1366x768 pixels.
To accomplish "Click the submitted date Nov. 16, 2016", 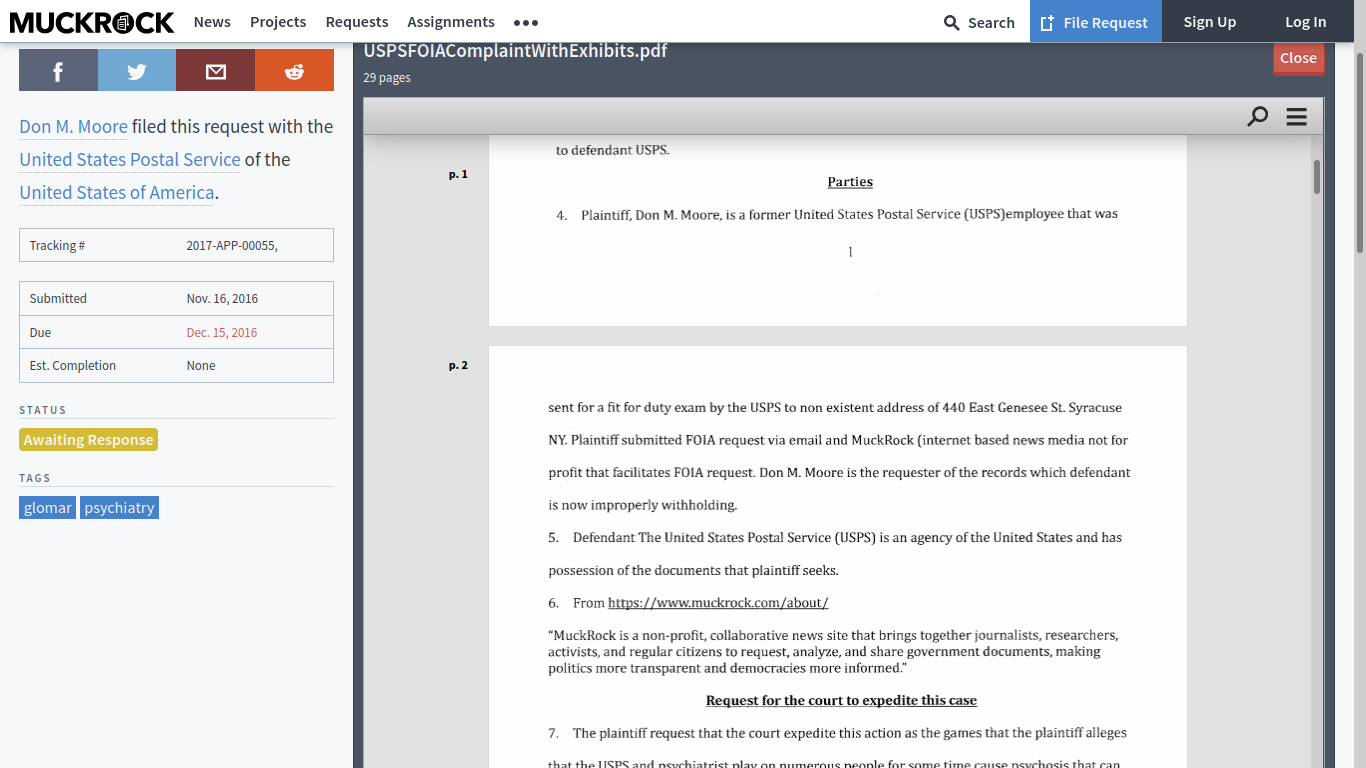I will coord(222,299).
